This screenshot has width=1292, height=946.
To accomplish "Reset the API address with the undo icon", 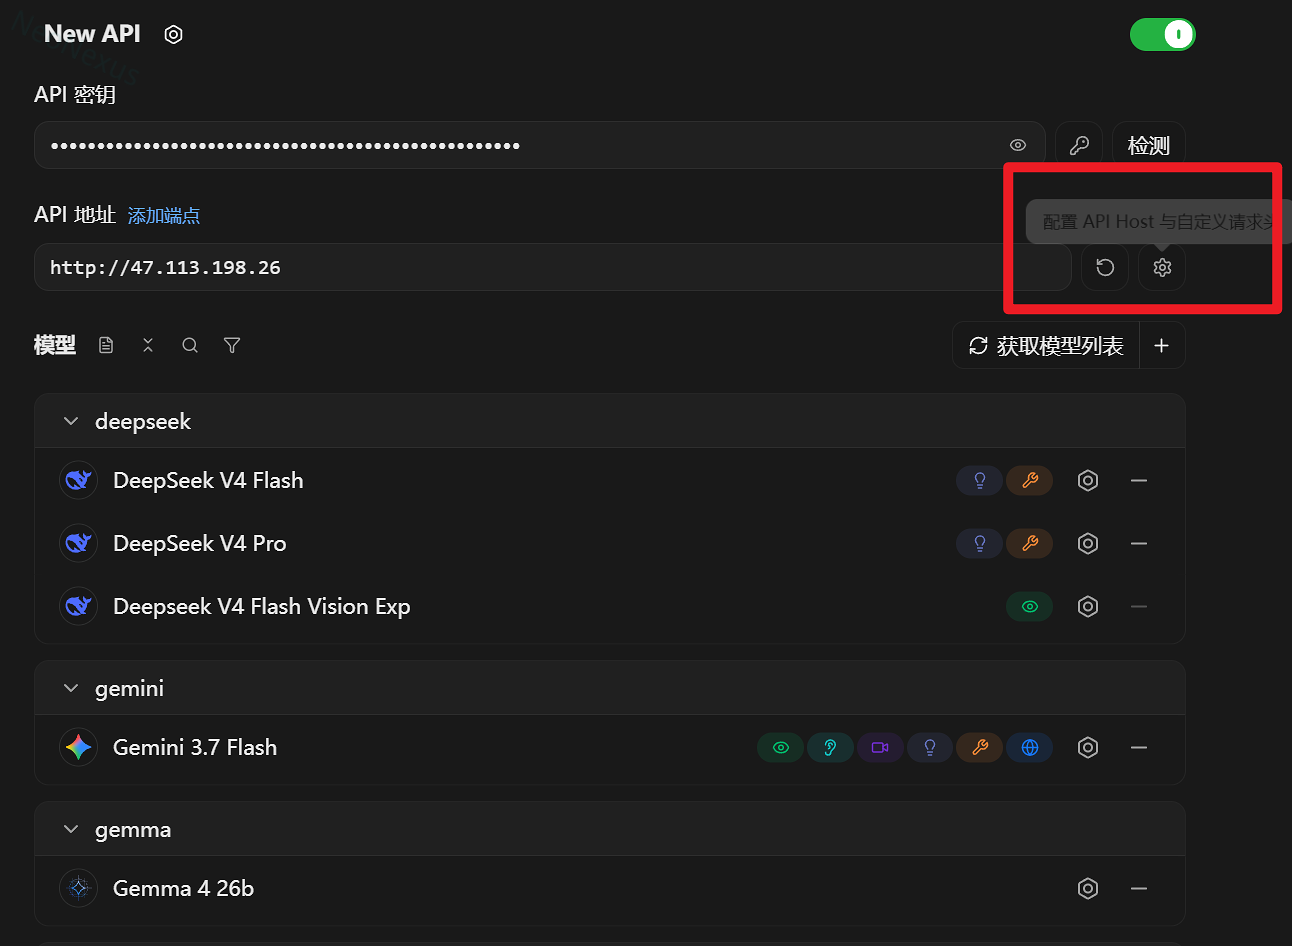I will tap(1105, 267).
